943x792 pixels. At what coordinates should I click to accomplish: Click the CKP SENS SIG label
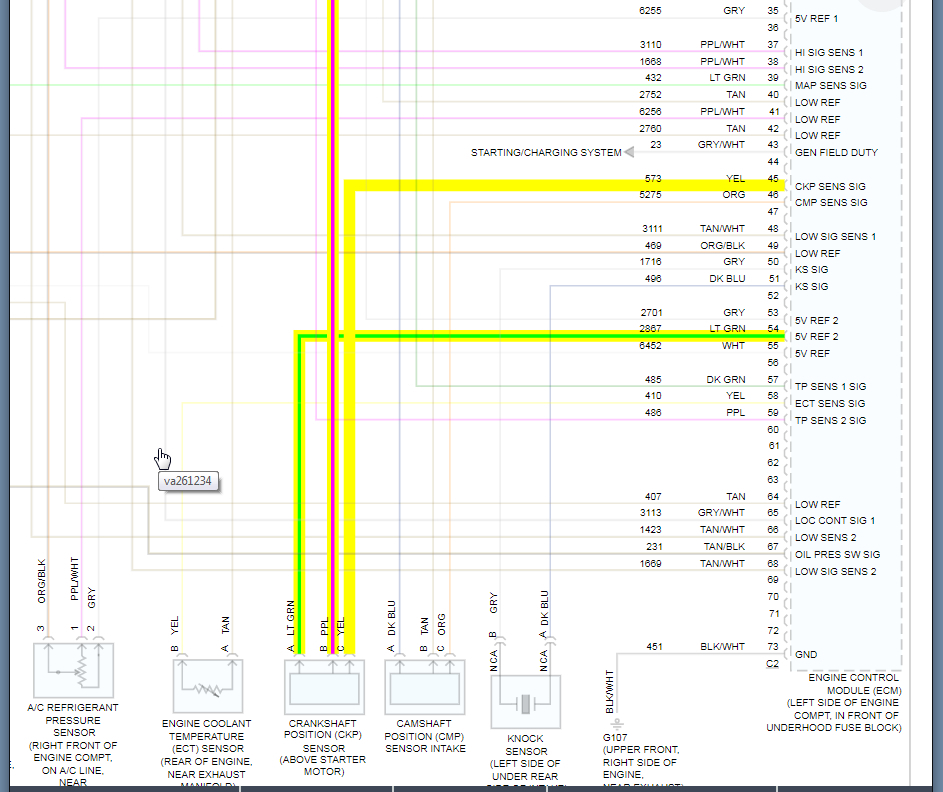pyautogui.click(x=830, y=186)
